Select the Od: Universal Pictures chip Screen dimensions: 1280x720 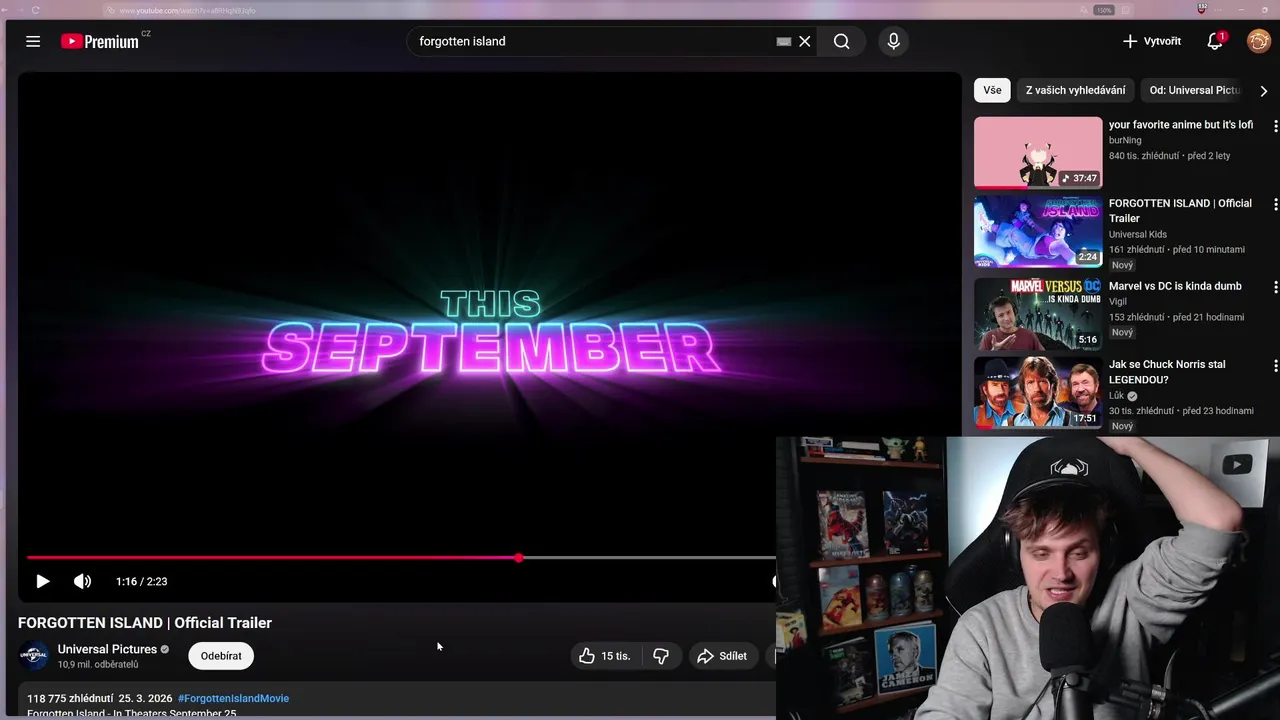pyautogui.click(x=1195, y=90)
